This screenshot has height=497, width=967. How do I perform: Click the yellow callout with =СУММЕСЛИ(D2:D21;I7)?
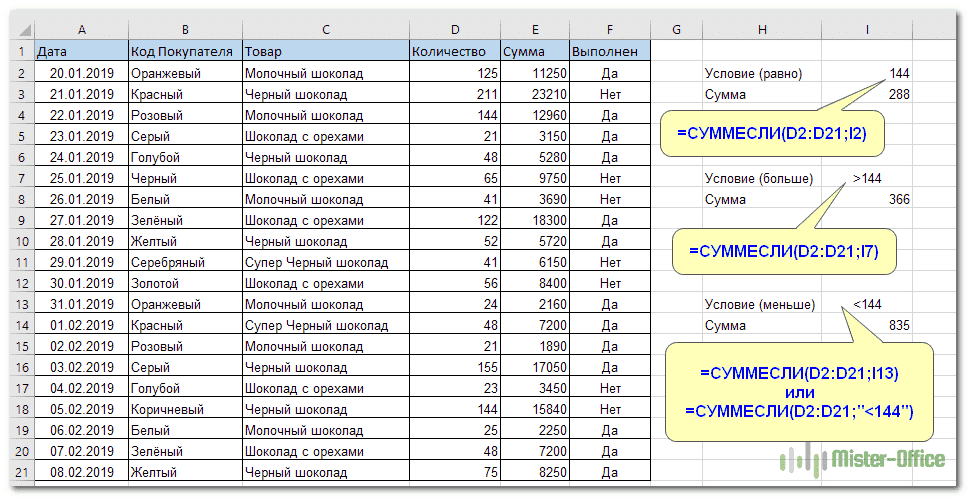pyautogui.click(x=784, y=251)
